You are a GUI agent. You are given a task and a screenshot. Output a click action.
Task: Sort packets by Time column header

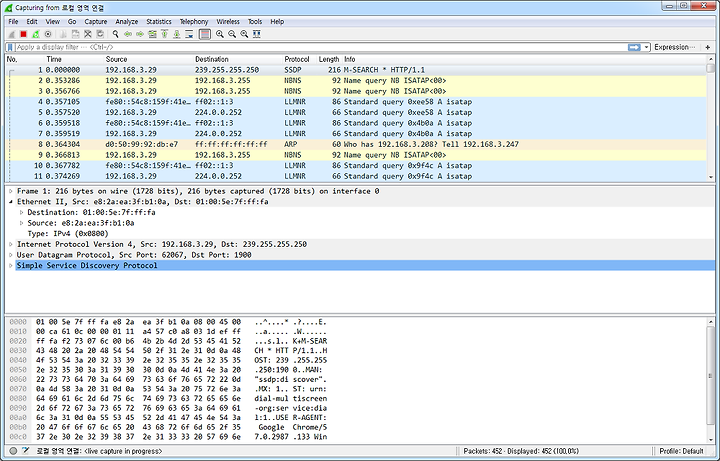point(54,59)
